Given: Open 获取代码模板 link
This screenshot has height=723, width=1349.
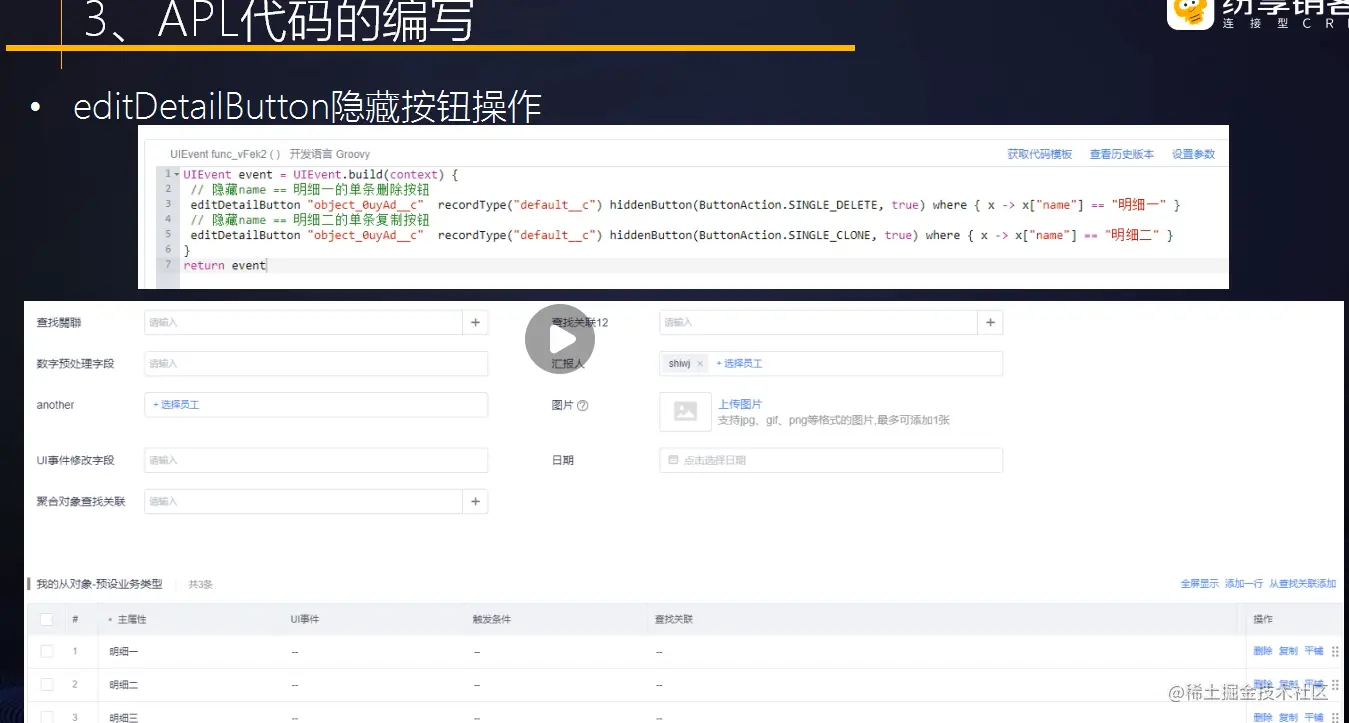Looking at the screenshot, I should (x=1040, y=154).
